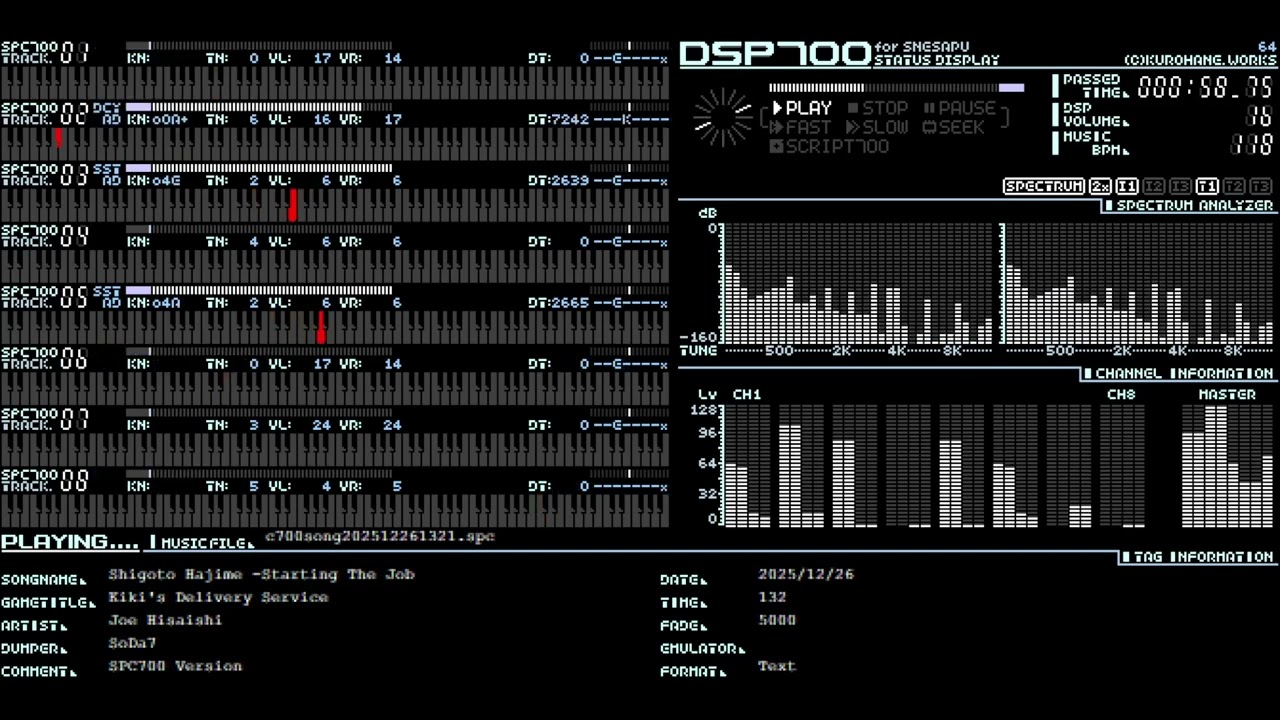The image size is (1280, 720).
Task: Click the SST envelope state on track 03
Action: (106, 168)
